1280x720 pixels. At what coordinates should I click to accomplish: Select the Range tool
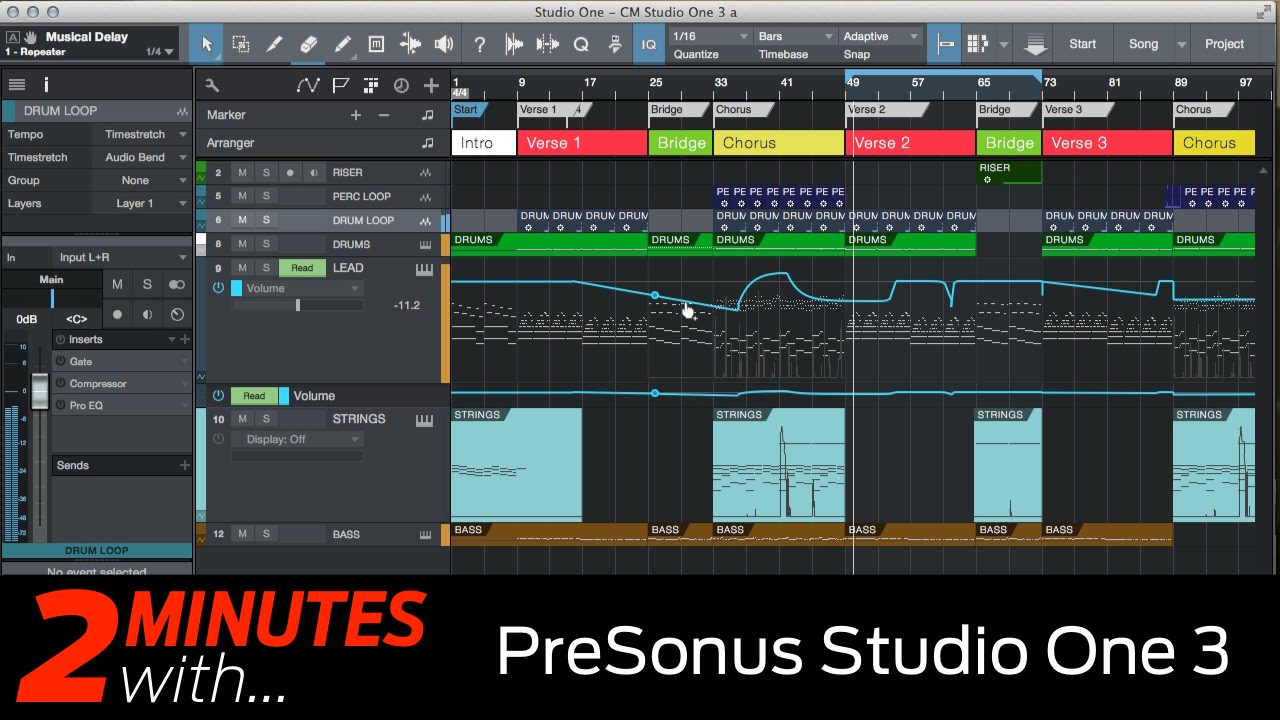coord(241,44)
